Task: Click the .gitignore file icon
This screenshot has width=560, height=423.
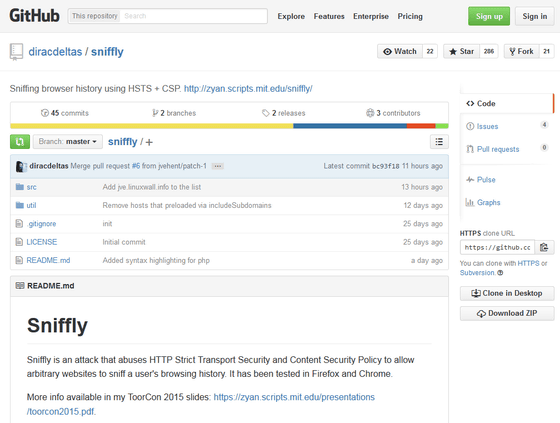Action: 19,224
